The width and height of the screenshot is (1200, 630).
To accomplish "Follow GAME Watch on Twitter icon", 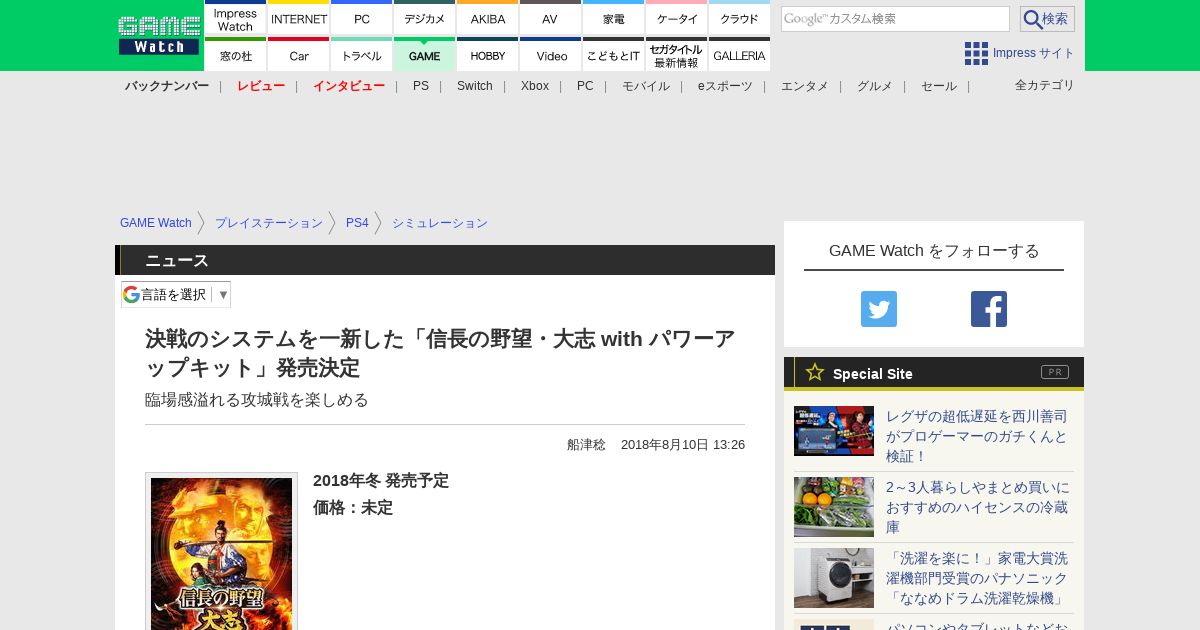I will pyautogui.click(x=879, y=309).
